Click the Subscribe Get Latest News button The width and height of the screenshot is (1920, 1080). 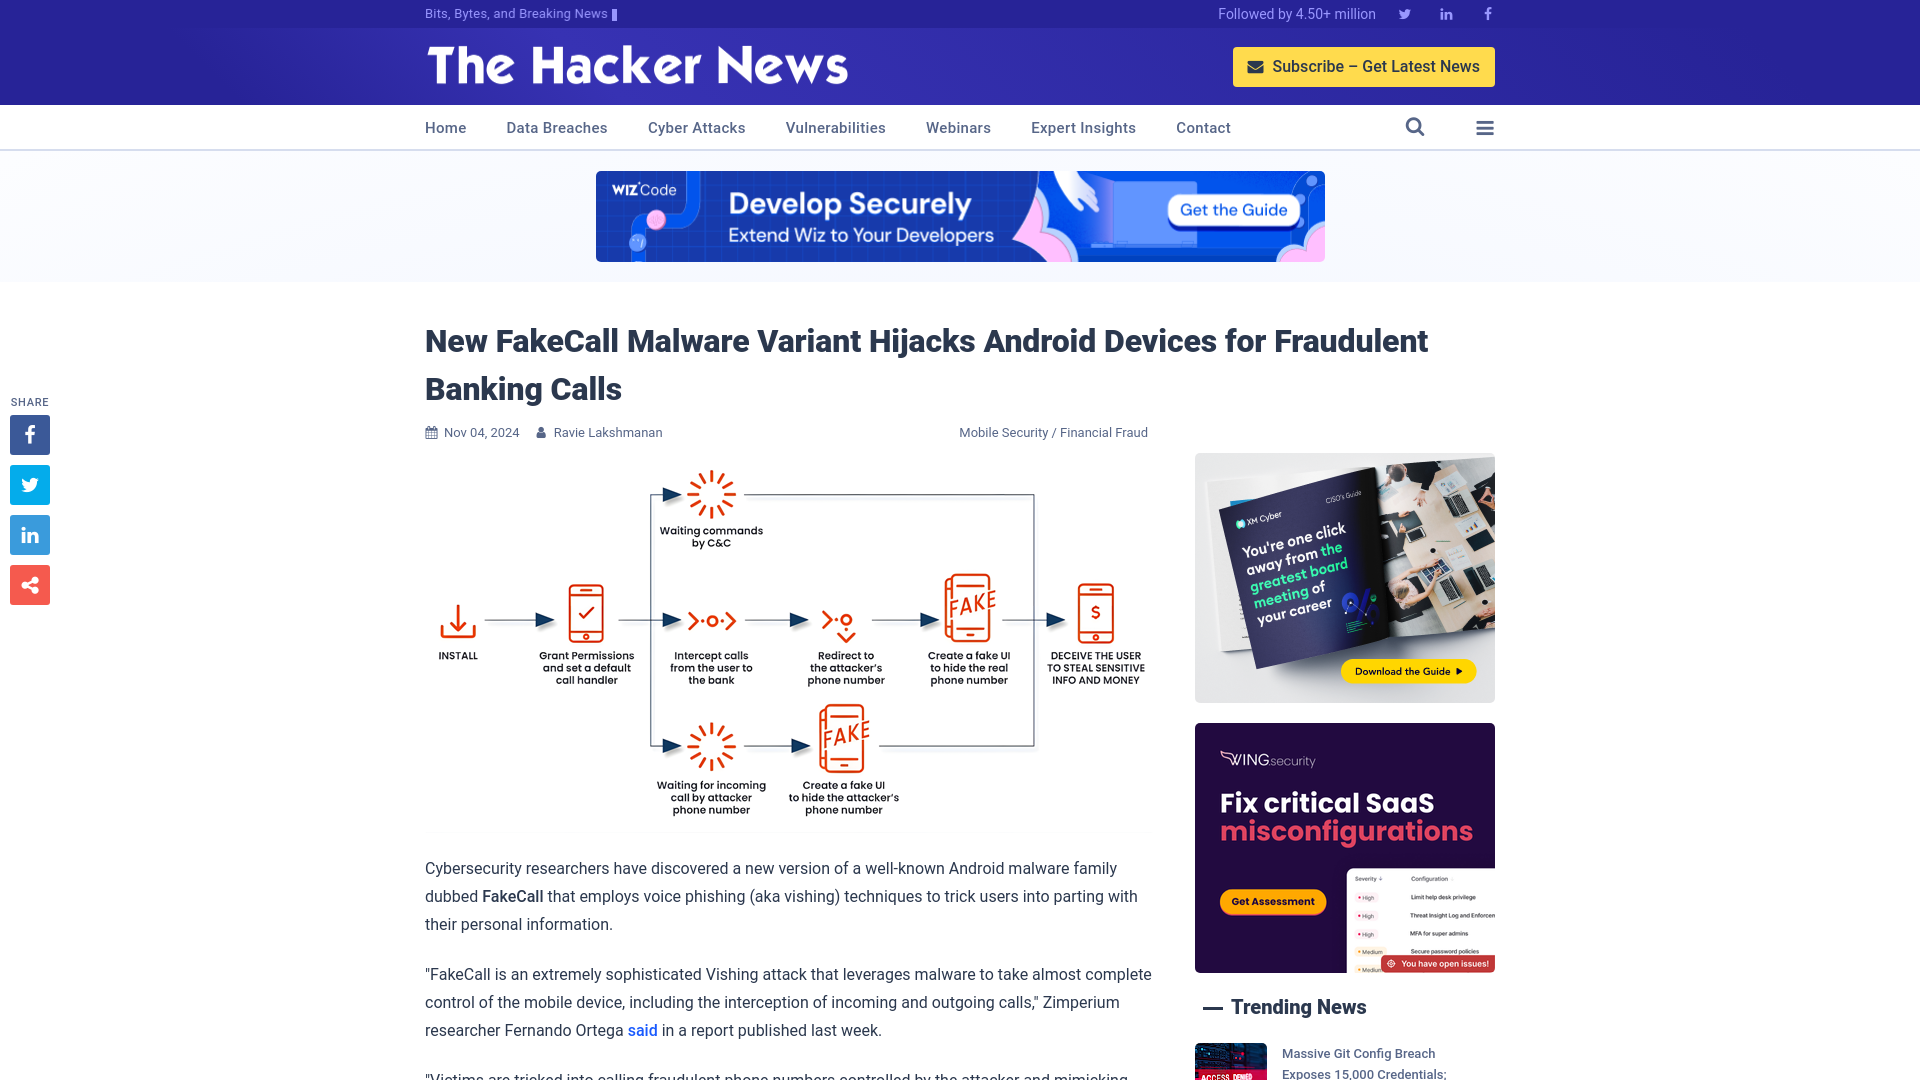[x=1364, y=66]
